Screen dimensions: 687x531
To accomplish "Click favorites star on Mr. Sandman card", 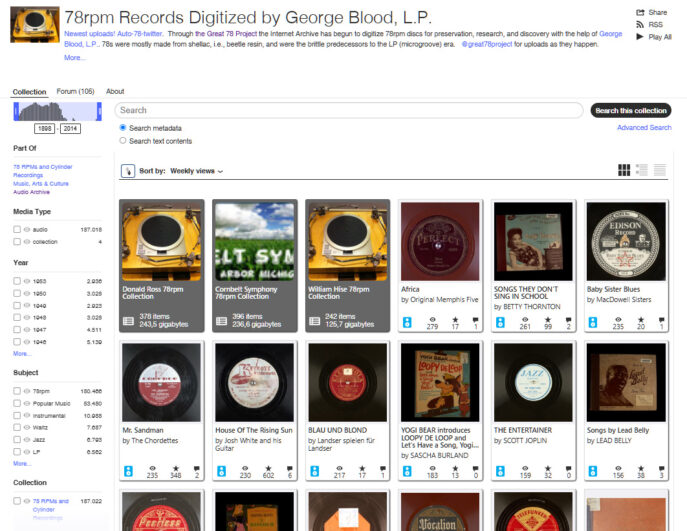I will click(x=176, y=468).
